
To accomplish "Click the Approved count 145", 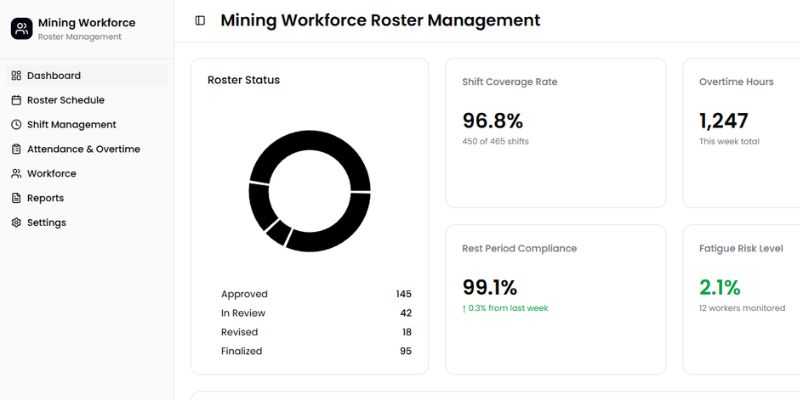I will [404, 294].
